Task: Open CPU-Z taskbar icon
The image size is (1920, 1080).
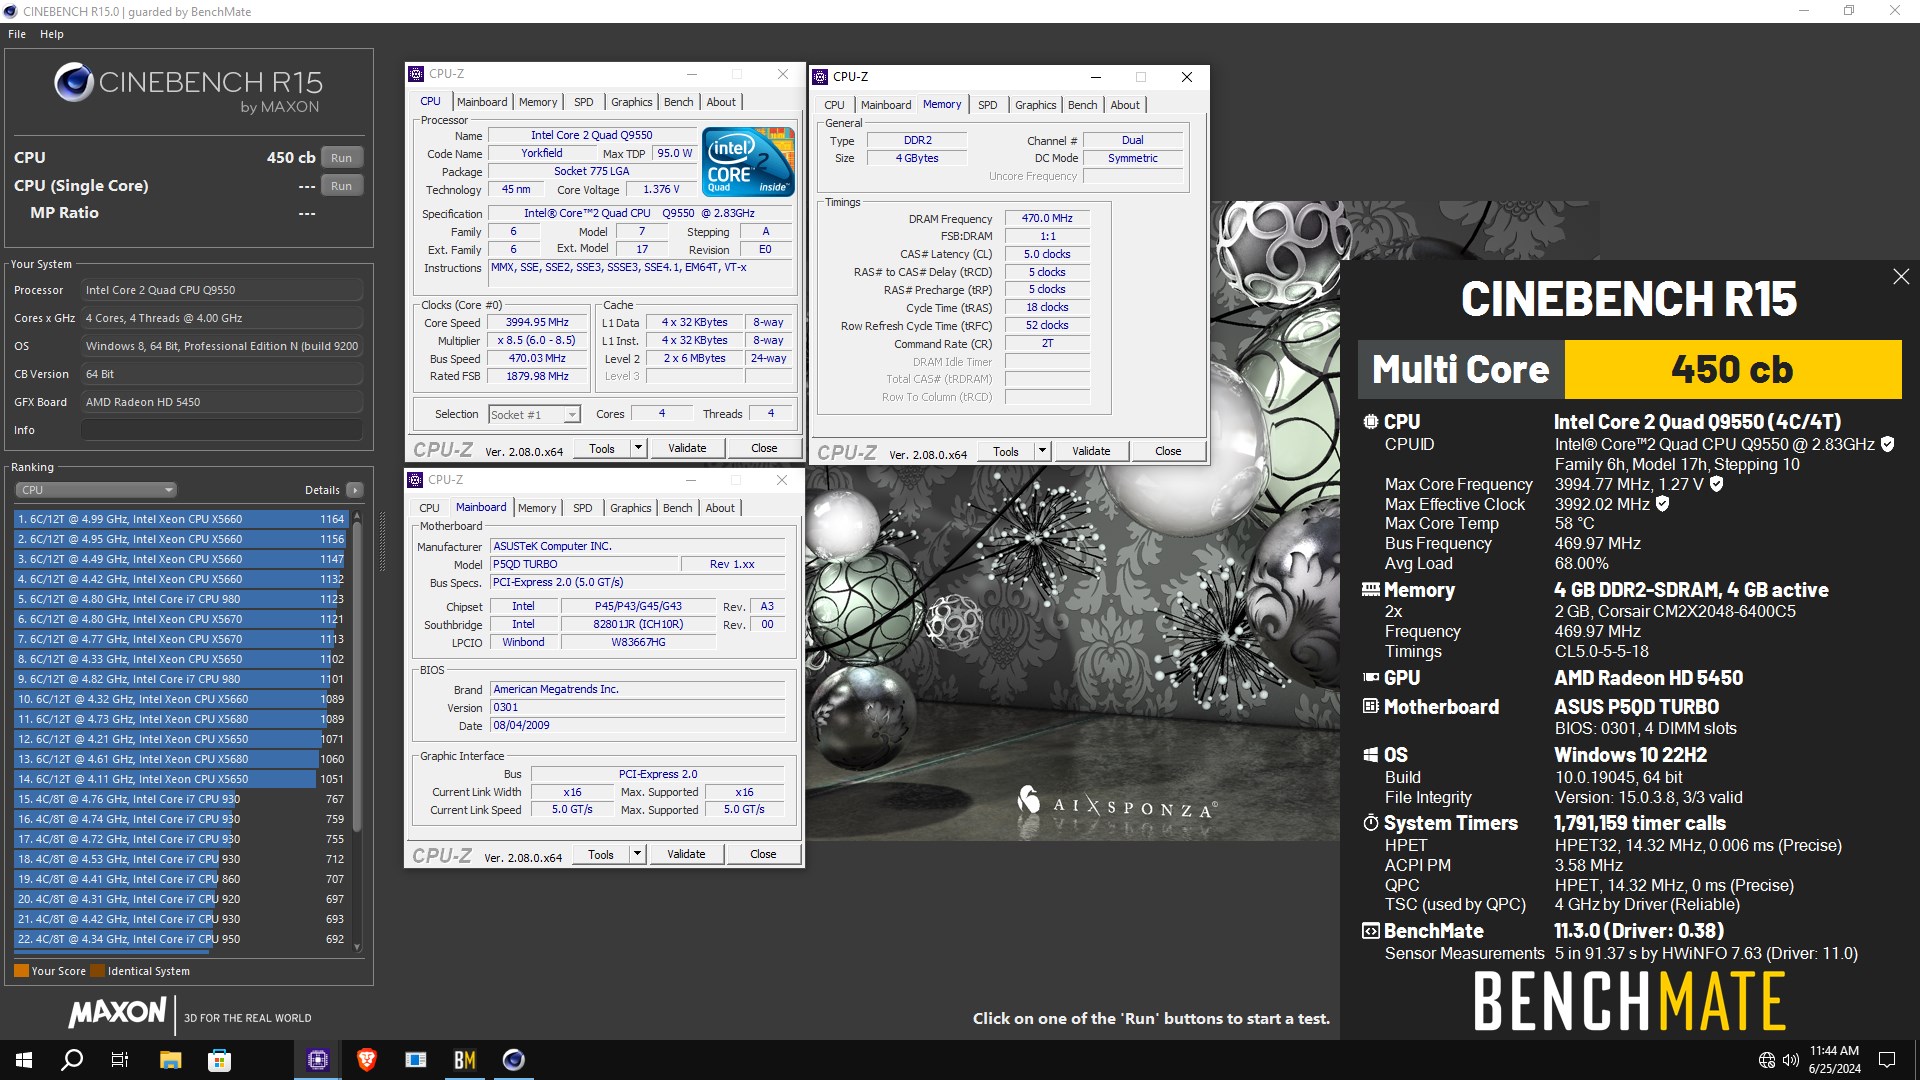Action: (x=318, y=1060)
